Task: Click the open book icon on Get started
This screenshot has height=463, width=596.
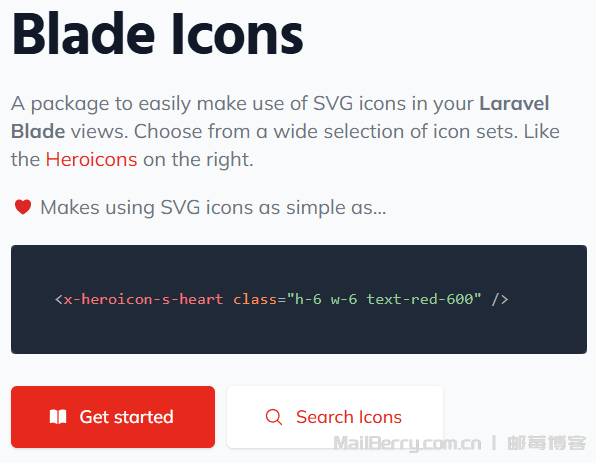Action: (58, 417)
